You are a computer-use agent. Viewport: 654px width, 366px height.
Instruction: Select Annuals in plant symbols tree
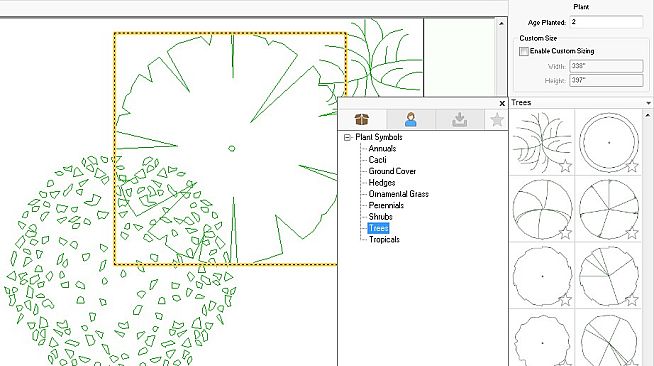point(382,148)
